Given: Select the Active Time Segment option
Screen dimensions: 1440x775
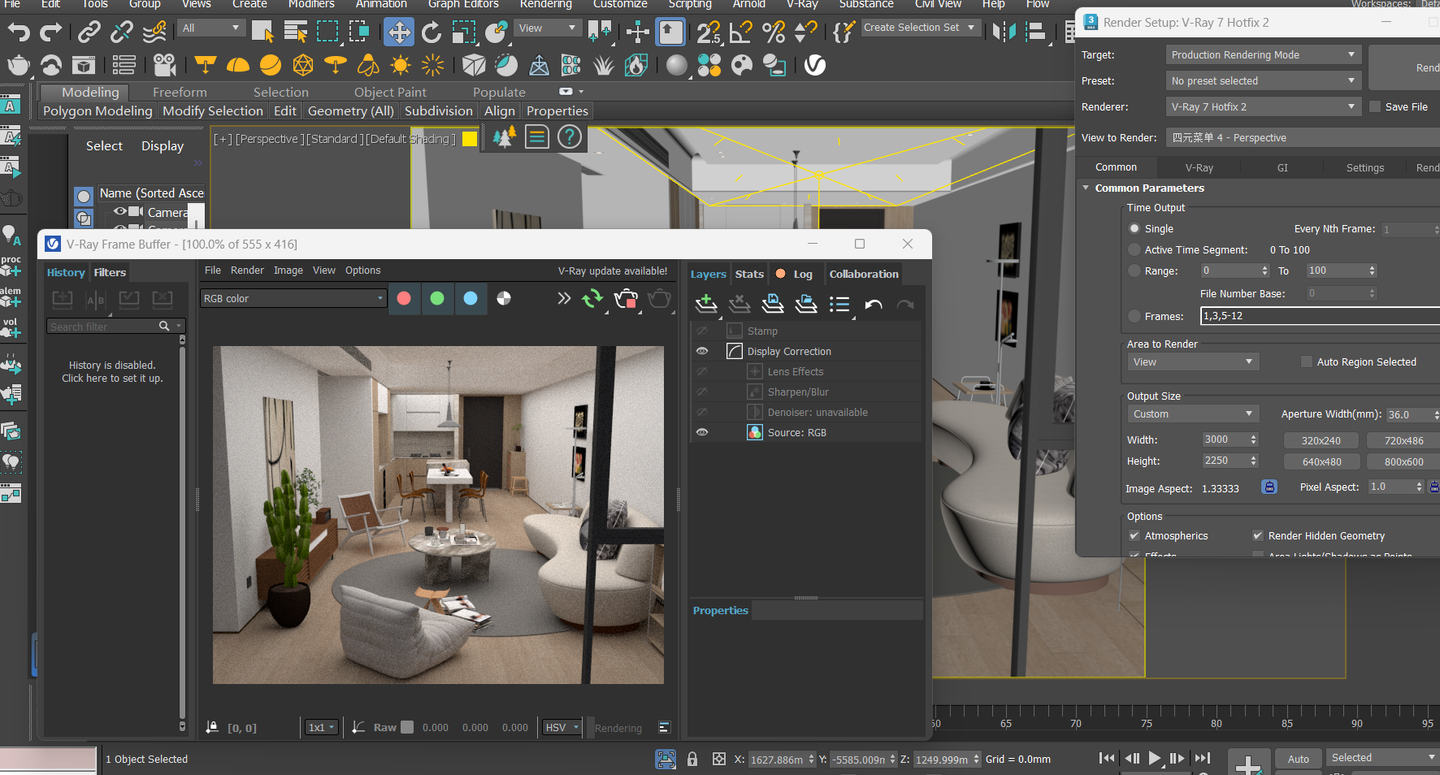Looking at the screenshot, I should pyautogui.click(x=1134, y=250).
